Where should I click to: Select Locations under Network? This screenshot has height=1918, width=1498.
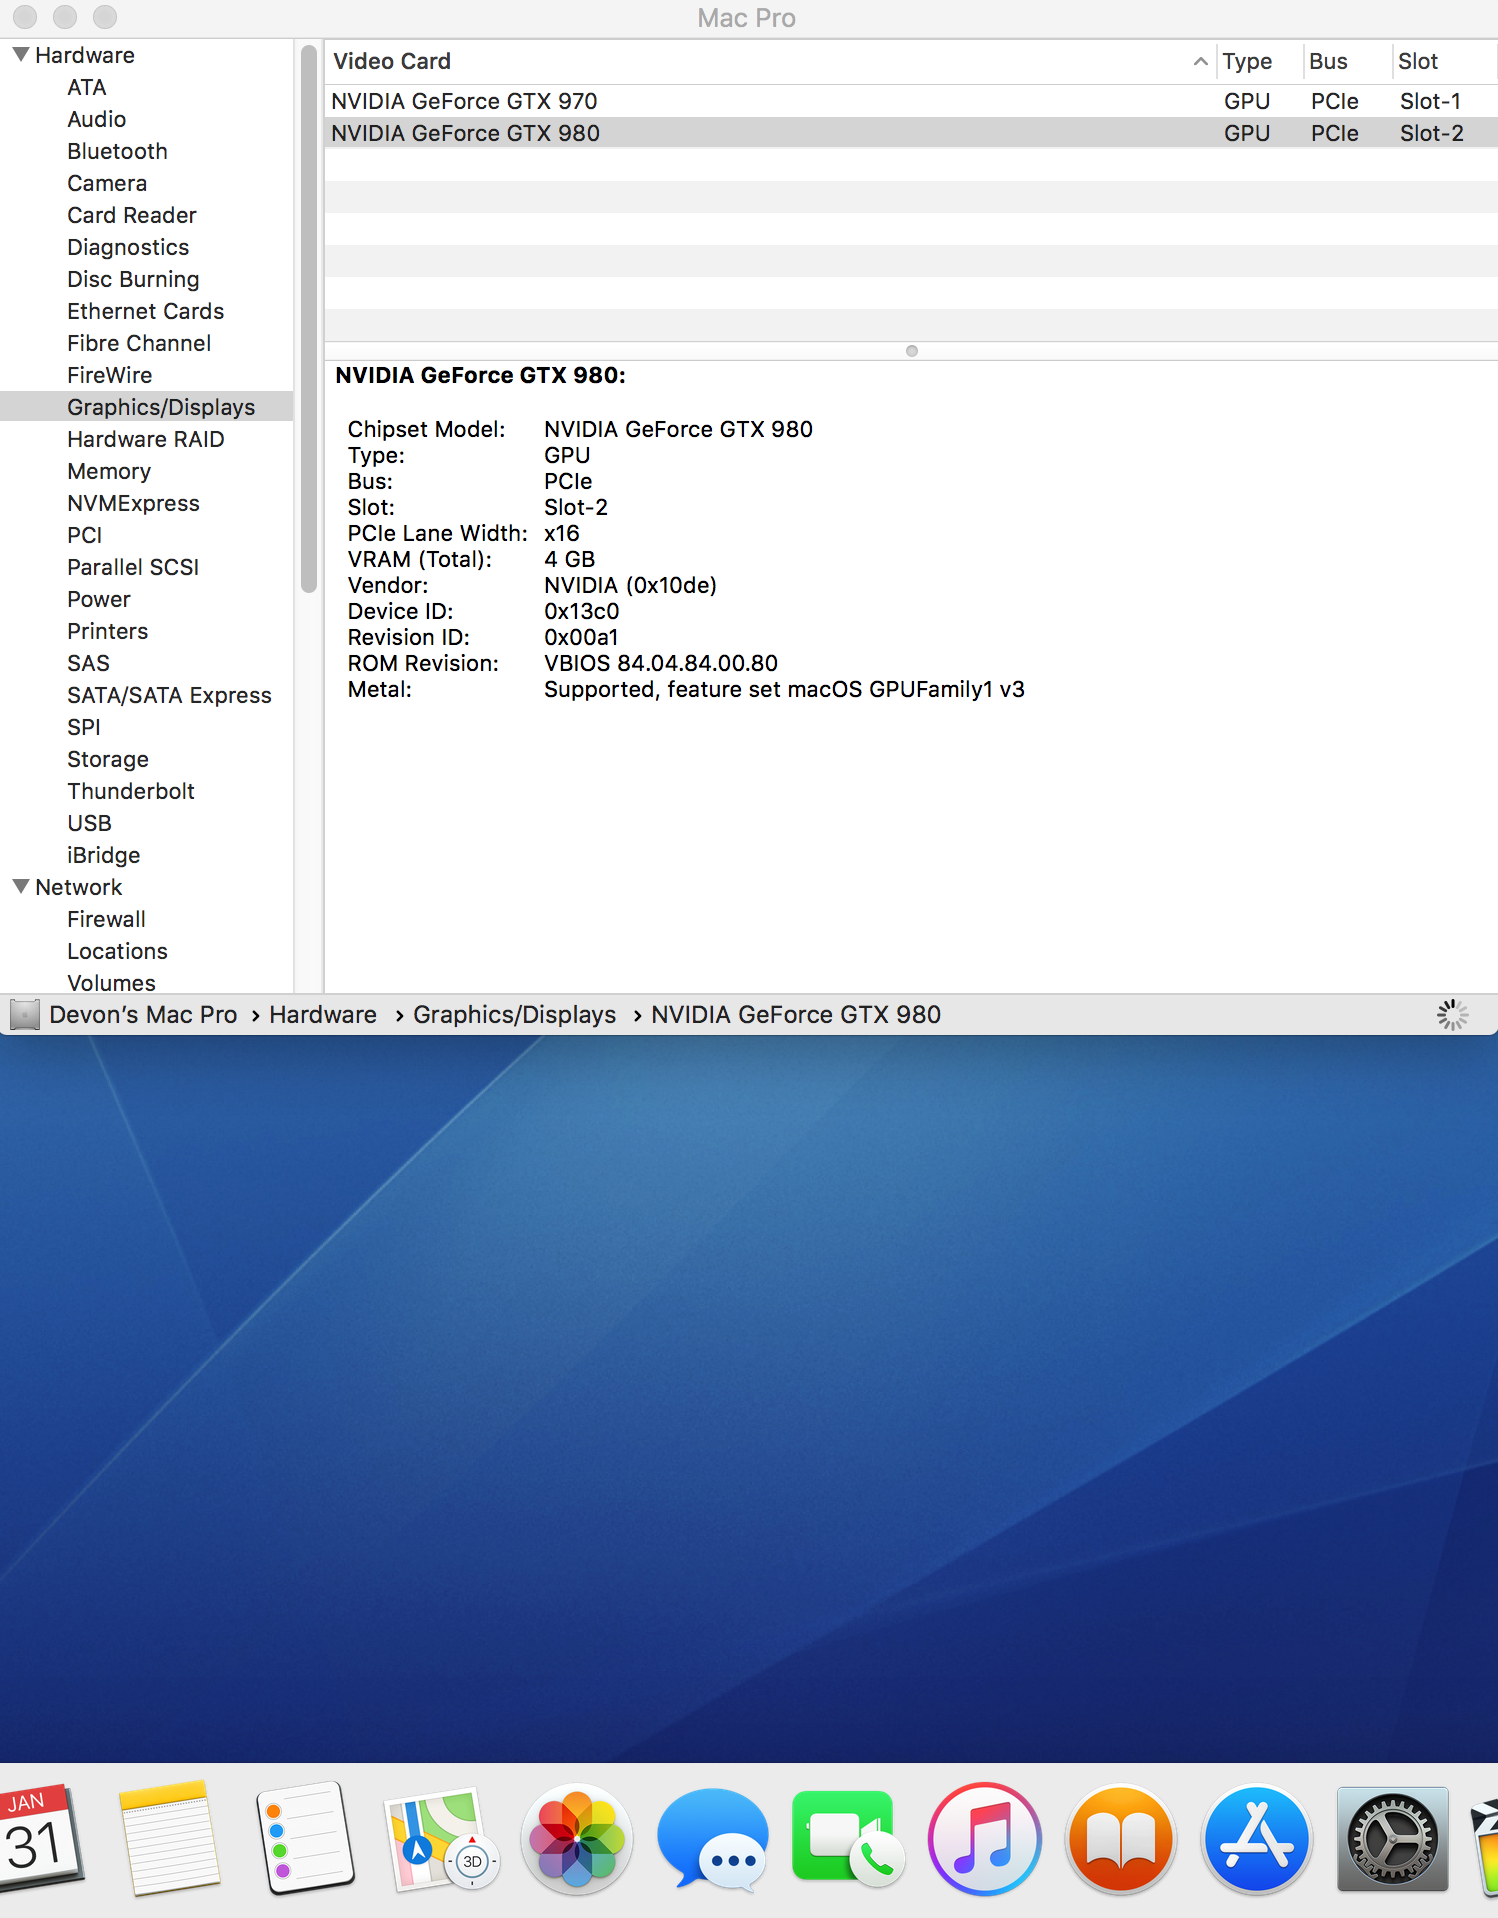tap(117, 951)
